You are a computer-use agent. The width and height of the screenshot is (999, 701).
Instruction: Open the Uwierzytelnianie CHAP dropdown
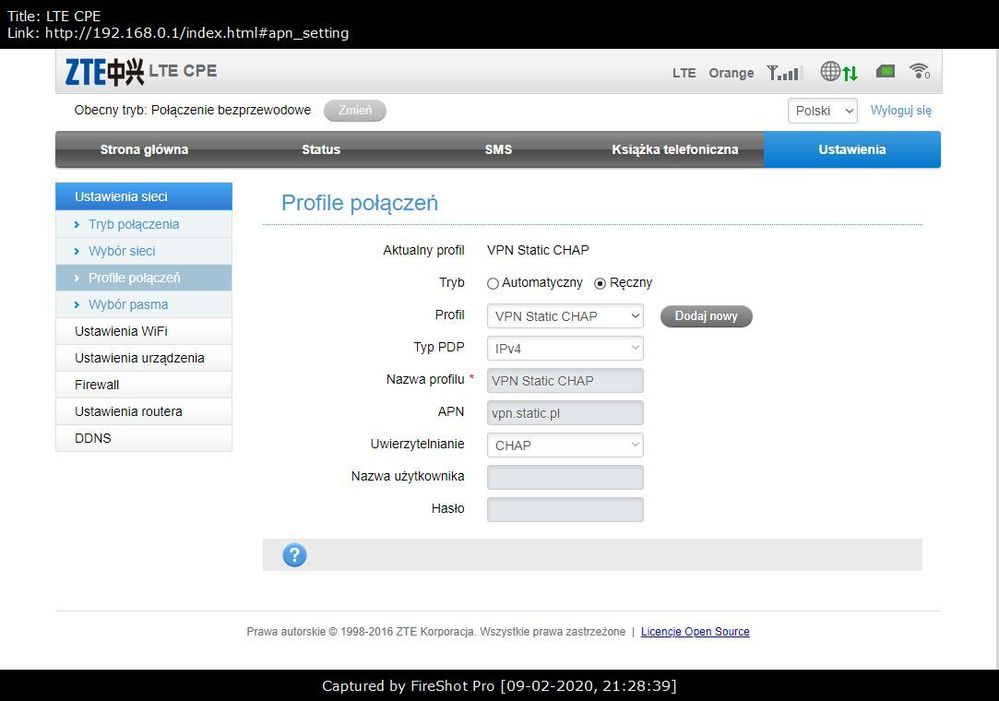pos(565,445)
